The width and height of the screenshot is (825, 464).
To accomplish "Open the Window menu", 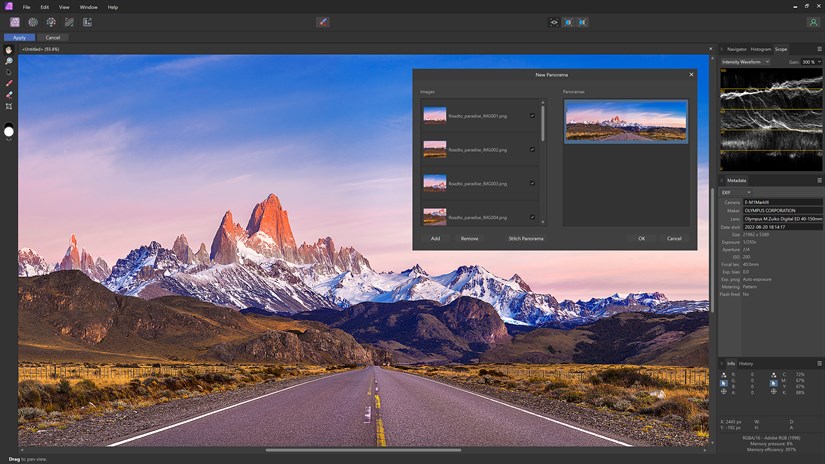I will [x=88, y=7].
